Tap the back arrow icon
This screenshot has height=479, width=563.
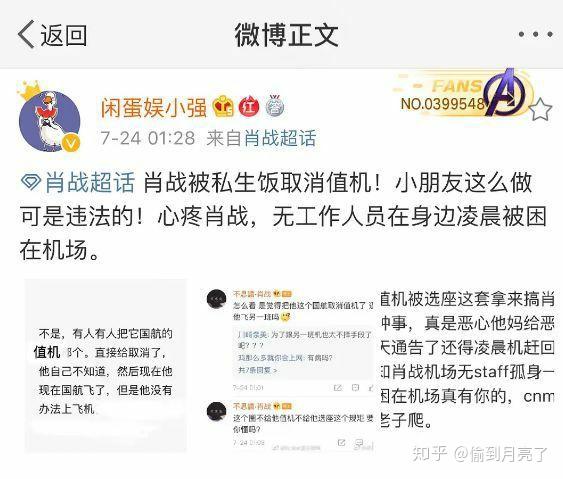pyautogui.click(x=26, y=34)
